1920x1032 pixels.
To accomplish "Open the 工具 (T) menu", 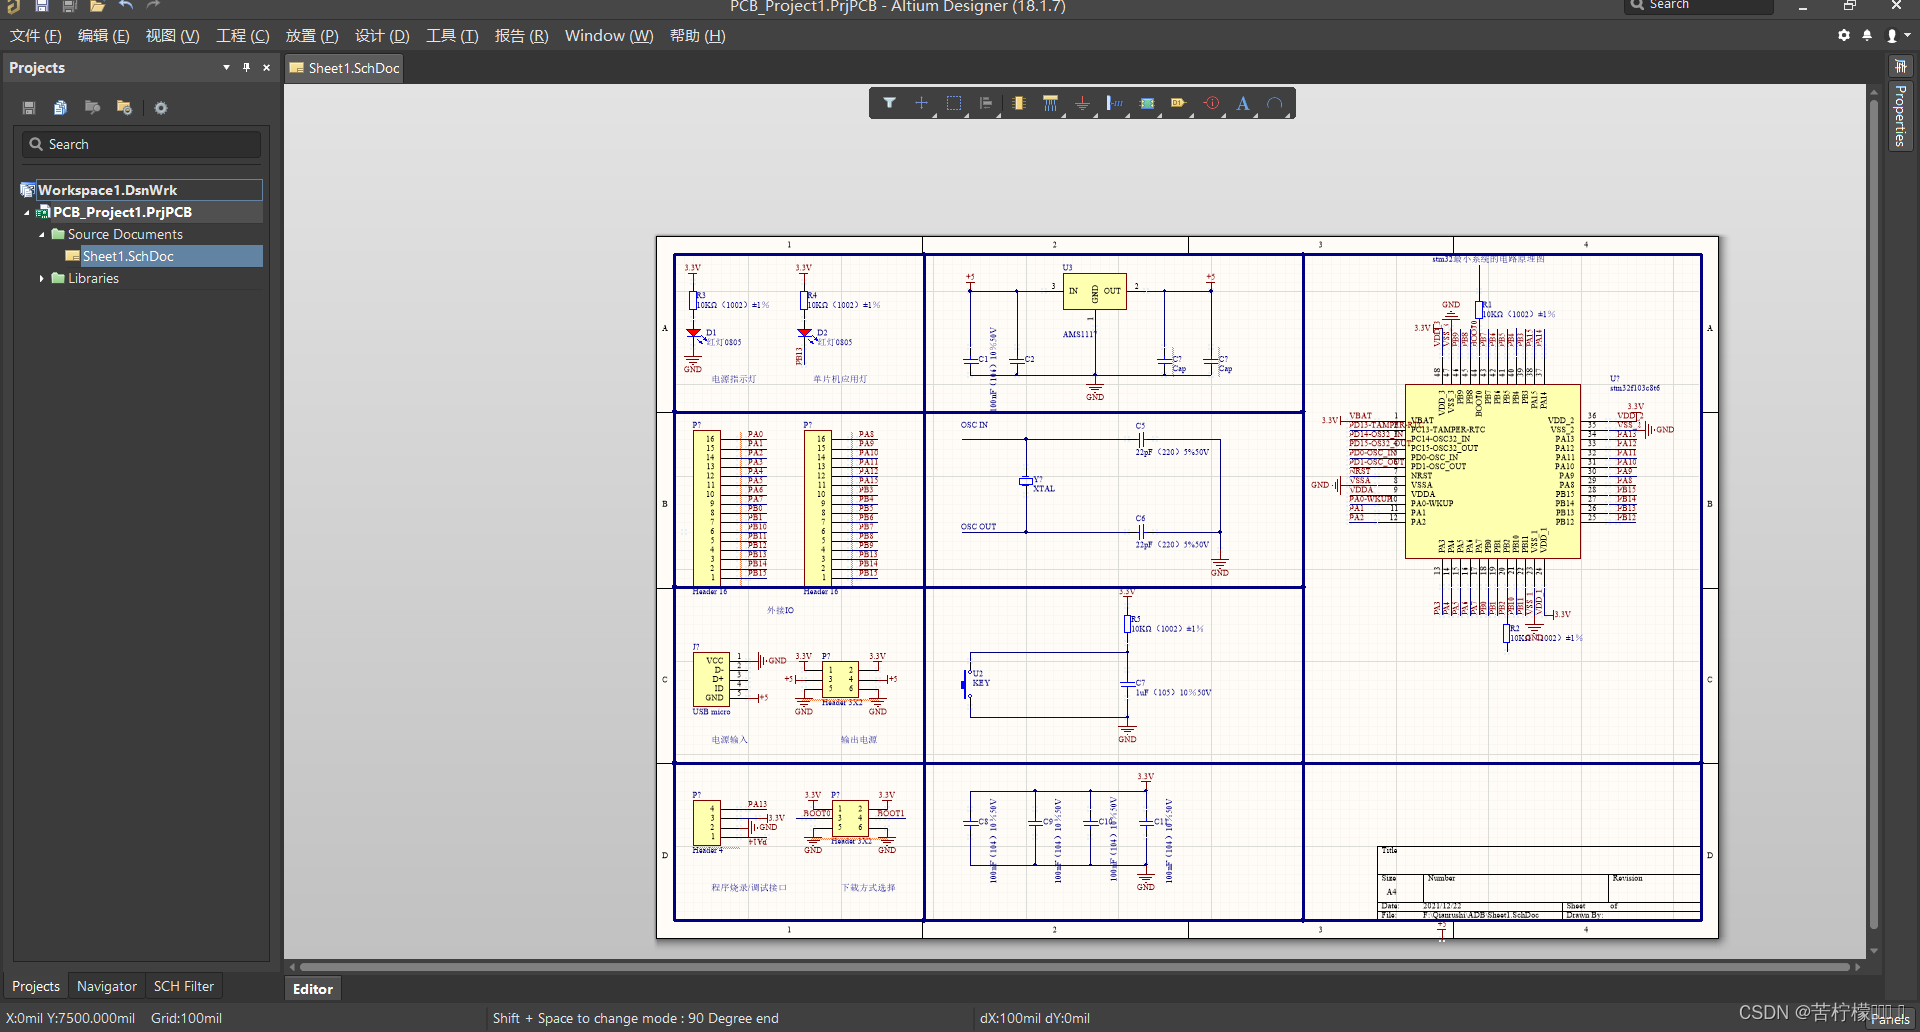I will [x=452, y=36].
